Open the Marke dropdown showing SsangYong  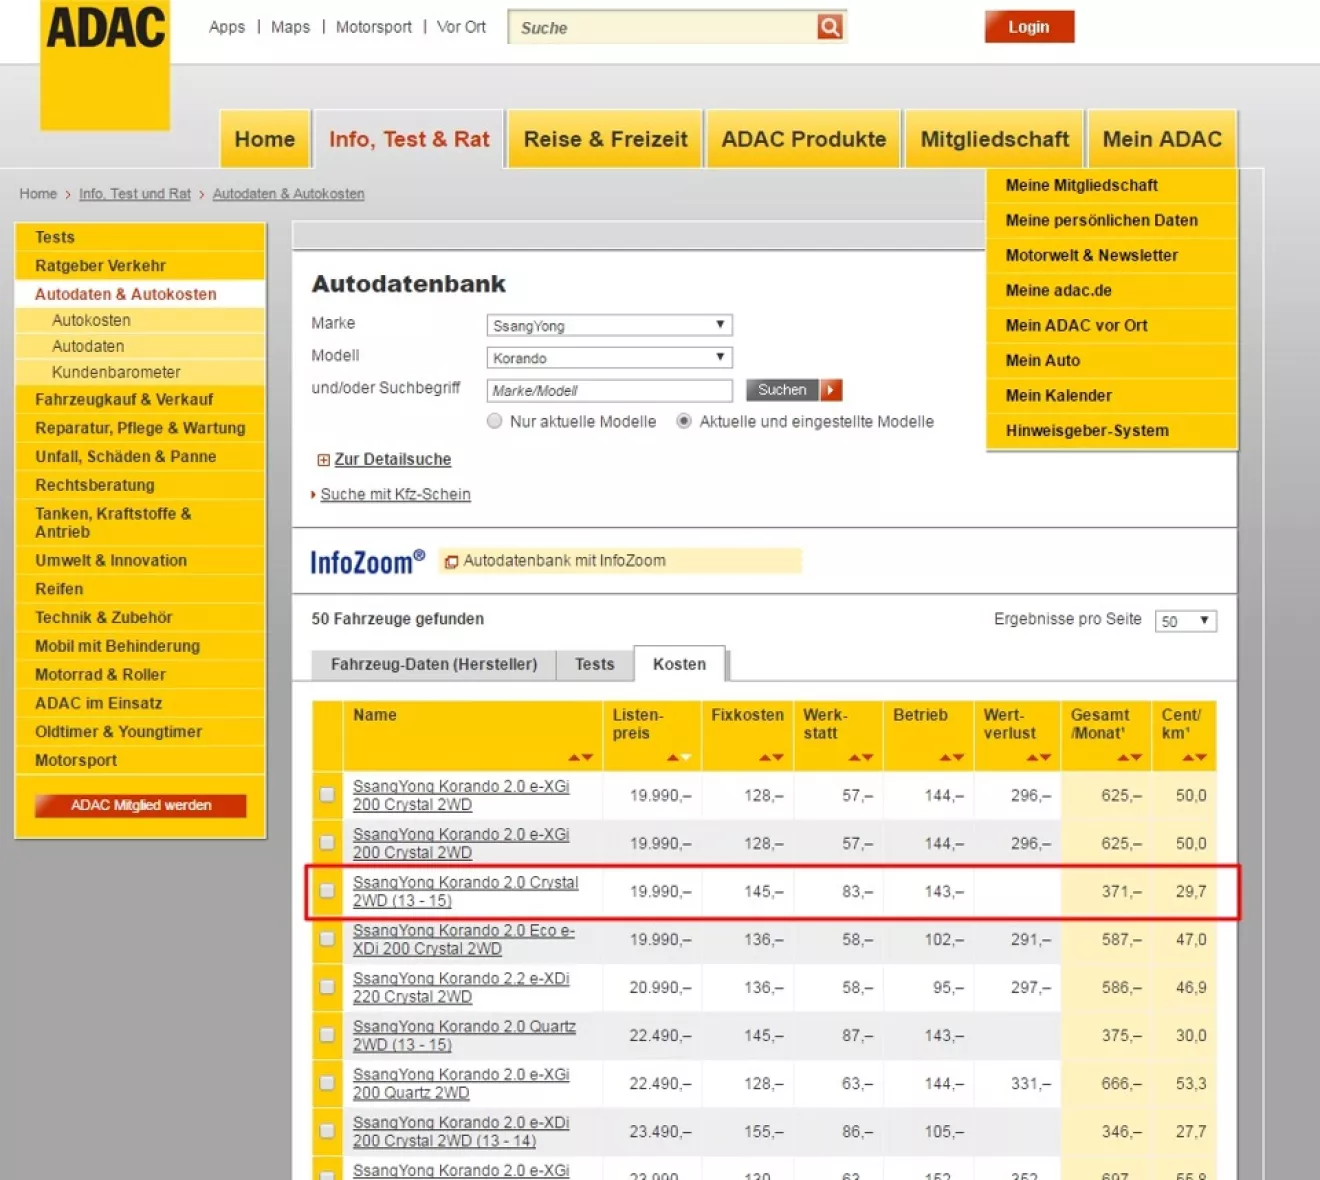click(x=609, y=325)
